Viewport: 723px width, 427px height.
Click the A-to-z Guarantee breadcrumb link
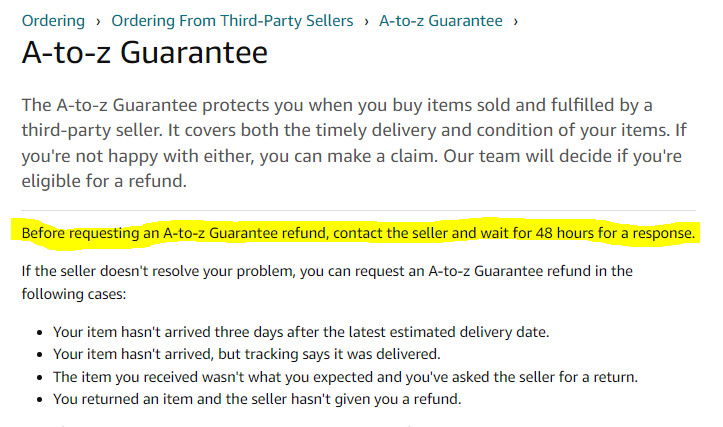[x=441, y=21]
